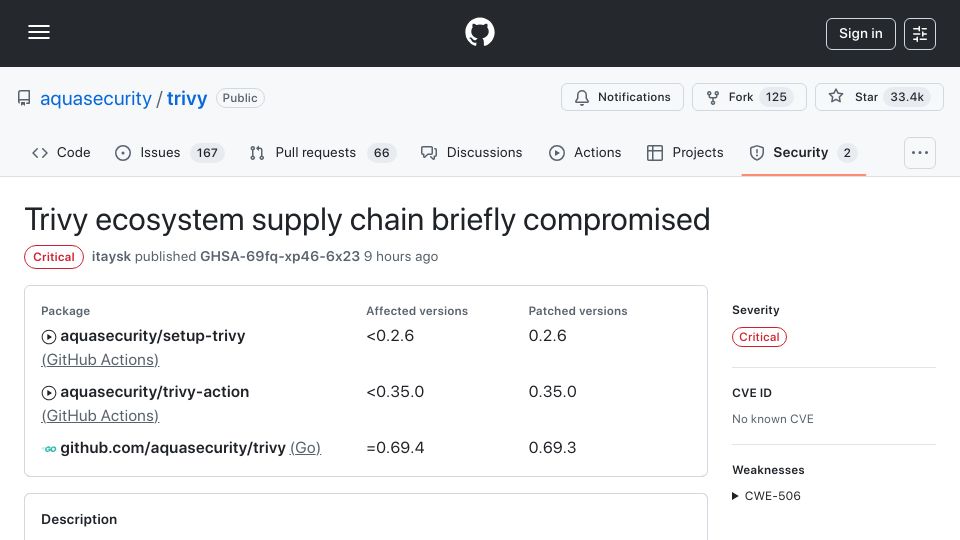Click the patched version 0.35.0
Image resolution: width=960 pixels, height=540 pixels.
(552, 392)
